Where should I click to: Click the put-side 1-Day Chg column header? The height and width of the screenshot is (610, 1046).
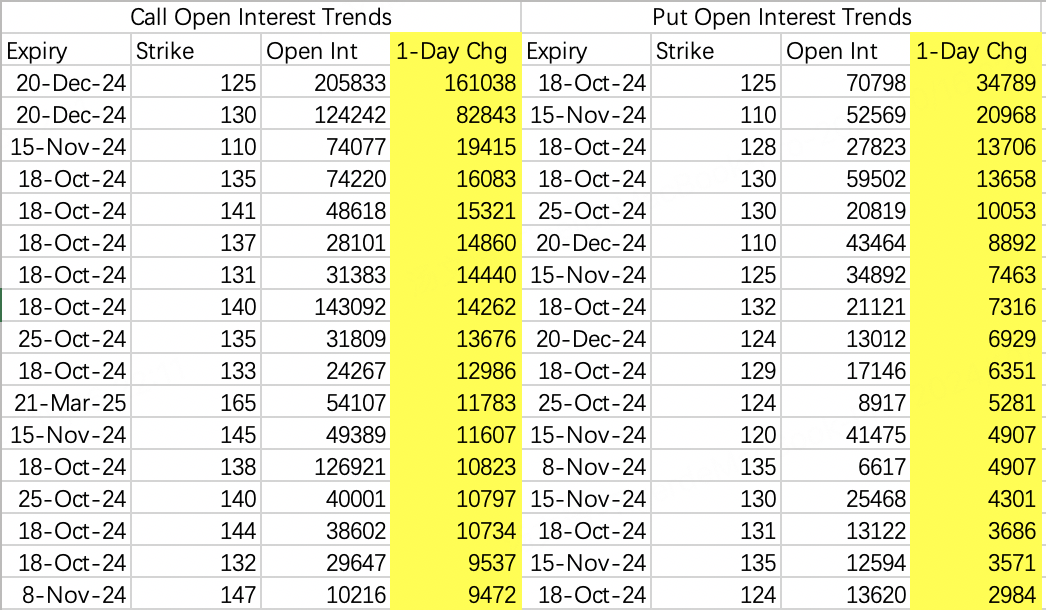click(x=975, y=50)
